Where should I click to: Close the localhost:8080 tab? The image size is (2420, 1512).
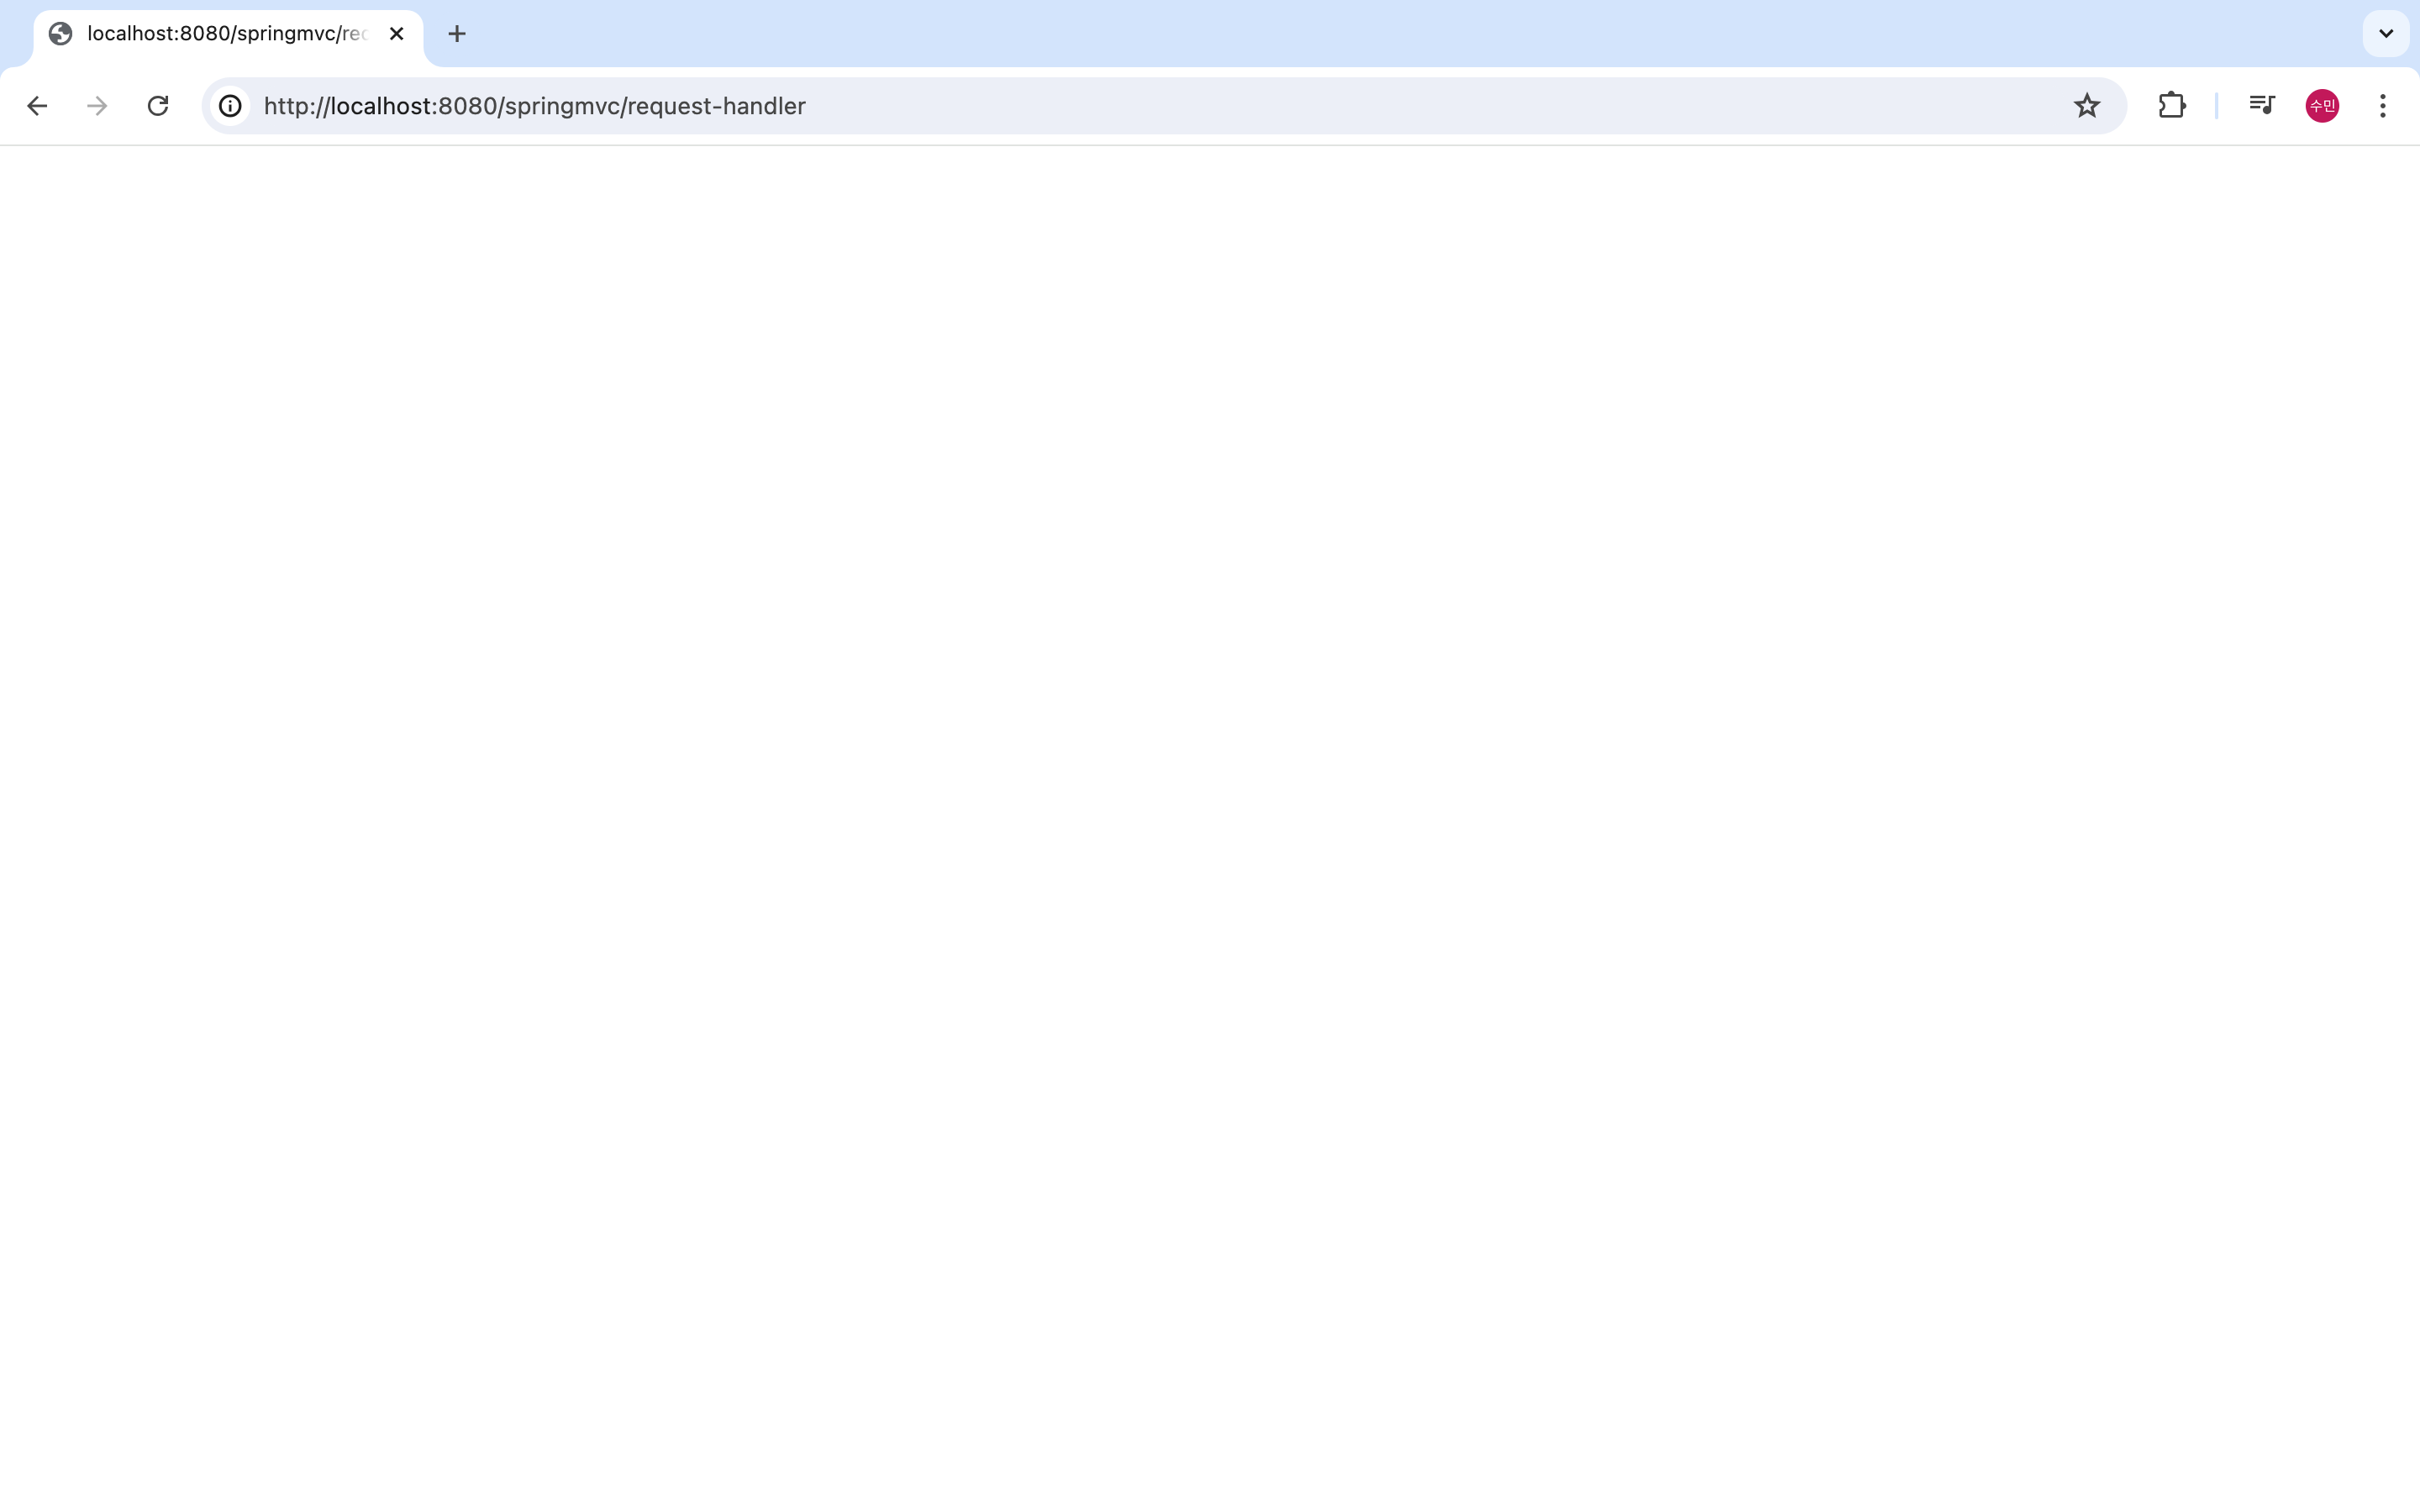(396, 34)
